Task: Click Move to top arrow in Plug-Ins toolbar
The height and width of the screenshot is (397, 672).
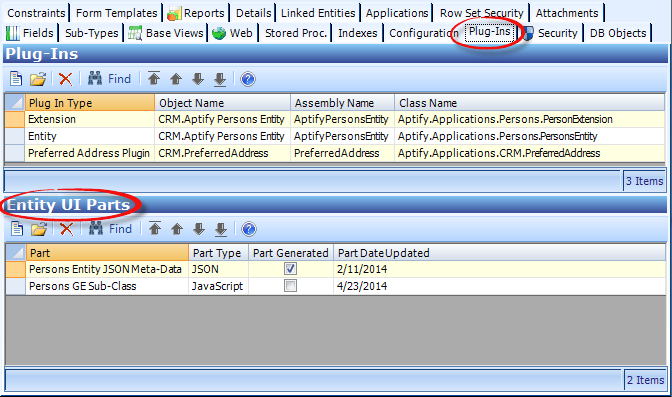Action: pyautogui.click(x=154, y=78)
